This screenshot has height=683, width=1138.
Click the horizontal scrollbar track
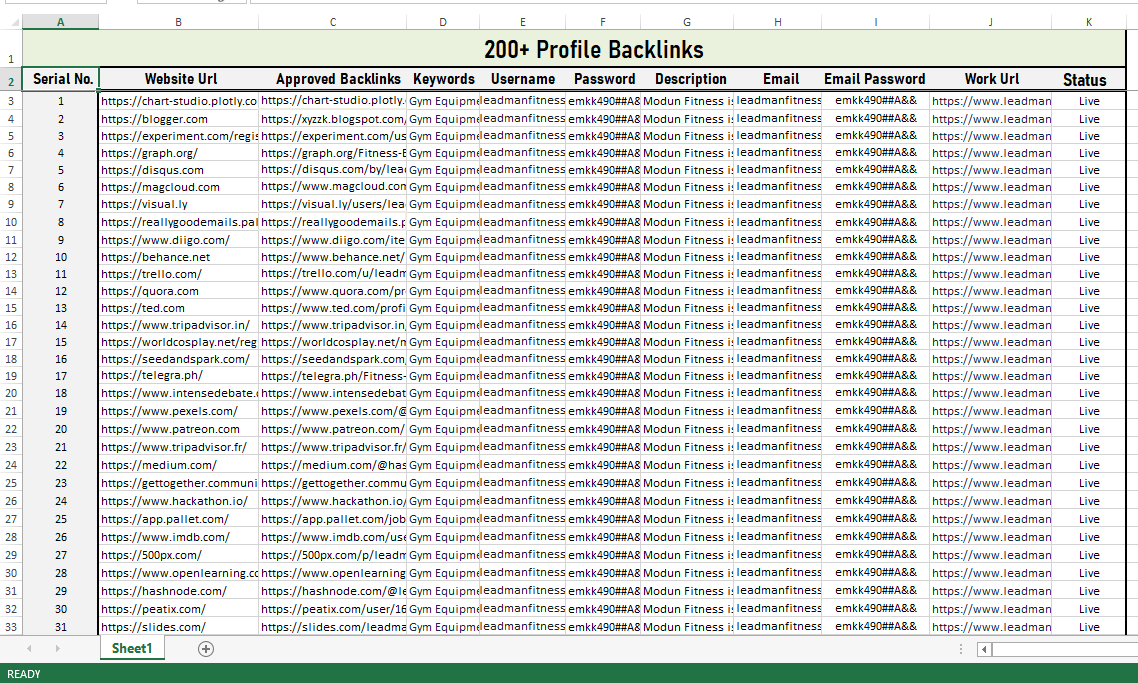pyautogui.click(x=1060, y=649)
